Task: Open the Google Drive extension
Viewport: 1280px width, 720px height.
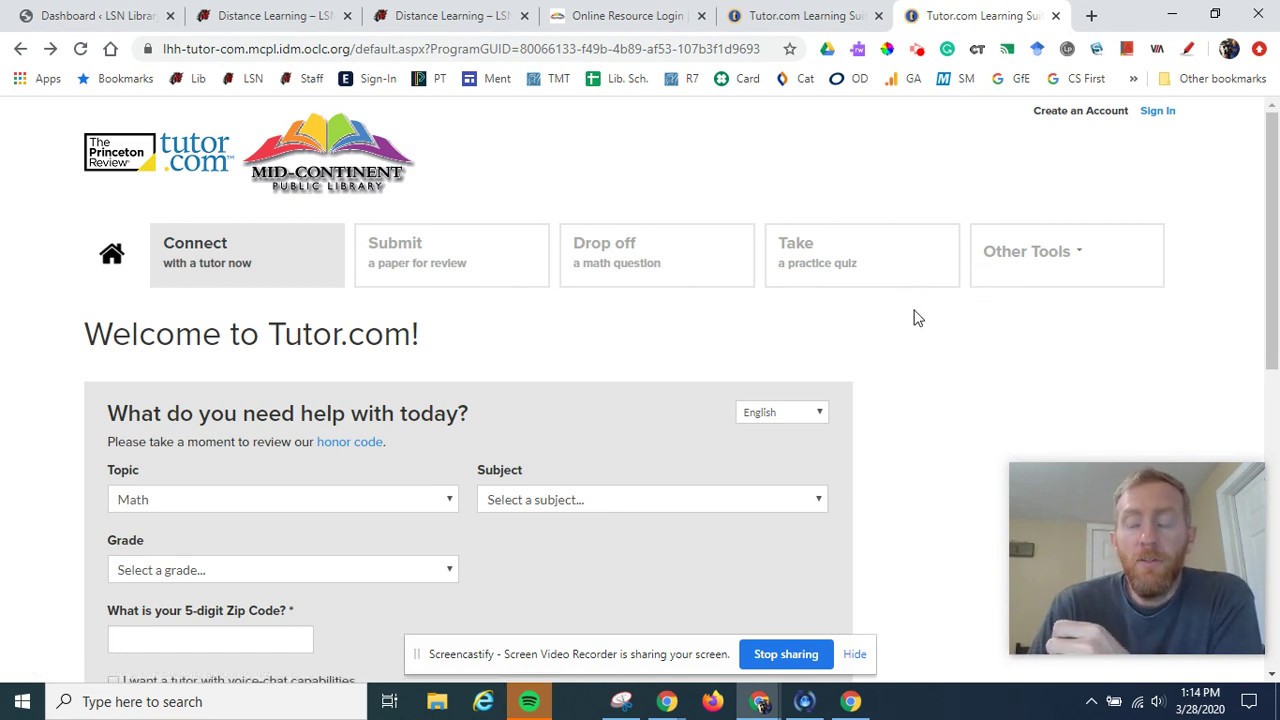Action: point(827,48)
